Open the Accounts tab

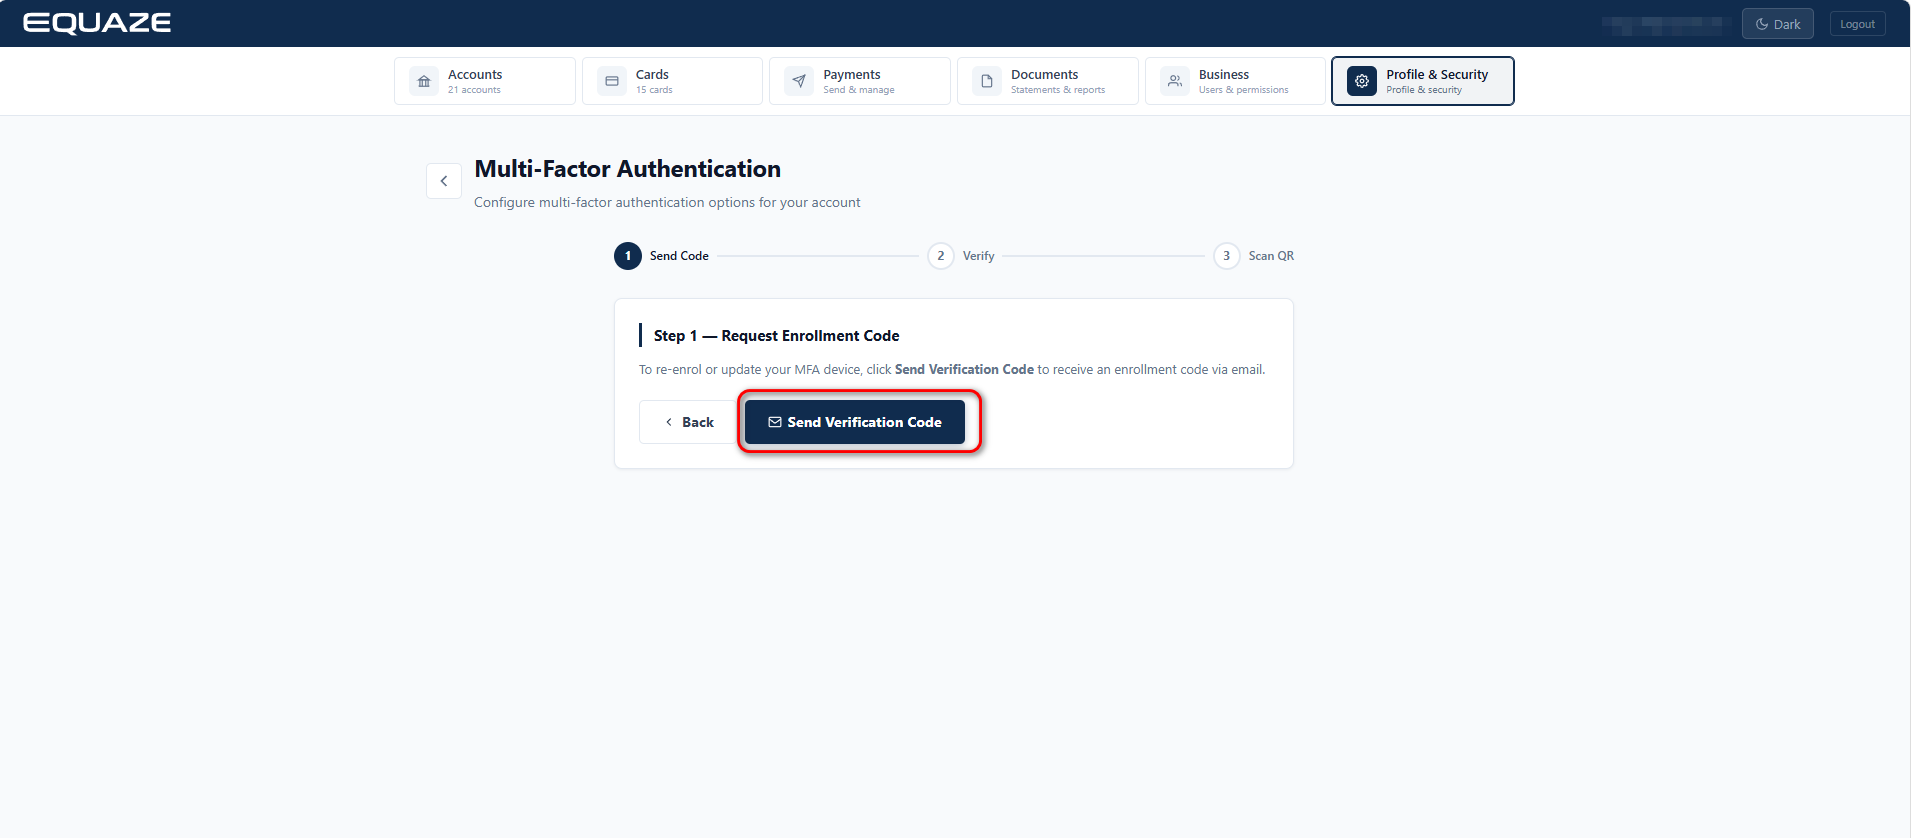tap(485, 81)
